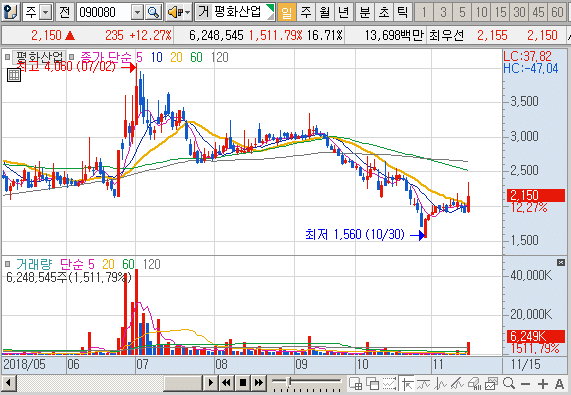This screenshot has height=395, width=571.
Task: Click the stock code field 090080
Action: point(103,12)
